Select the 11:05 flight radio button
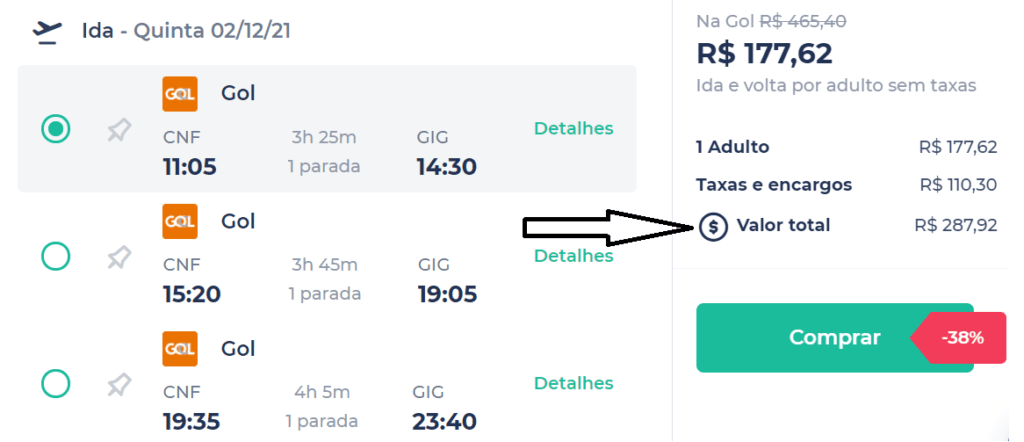 tap(56, 129)
